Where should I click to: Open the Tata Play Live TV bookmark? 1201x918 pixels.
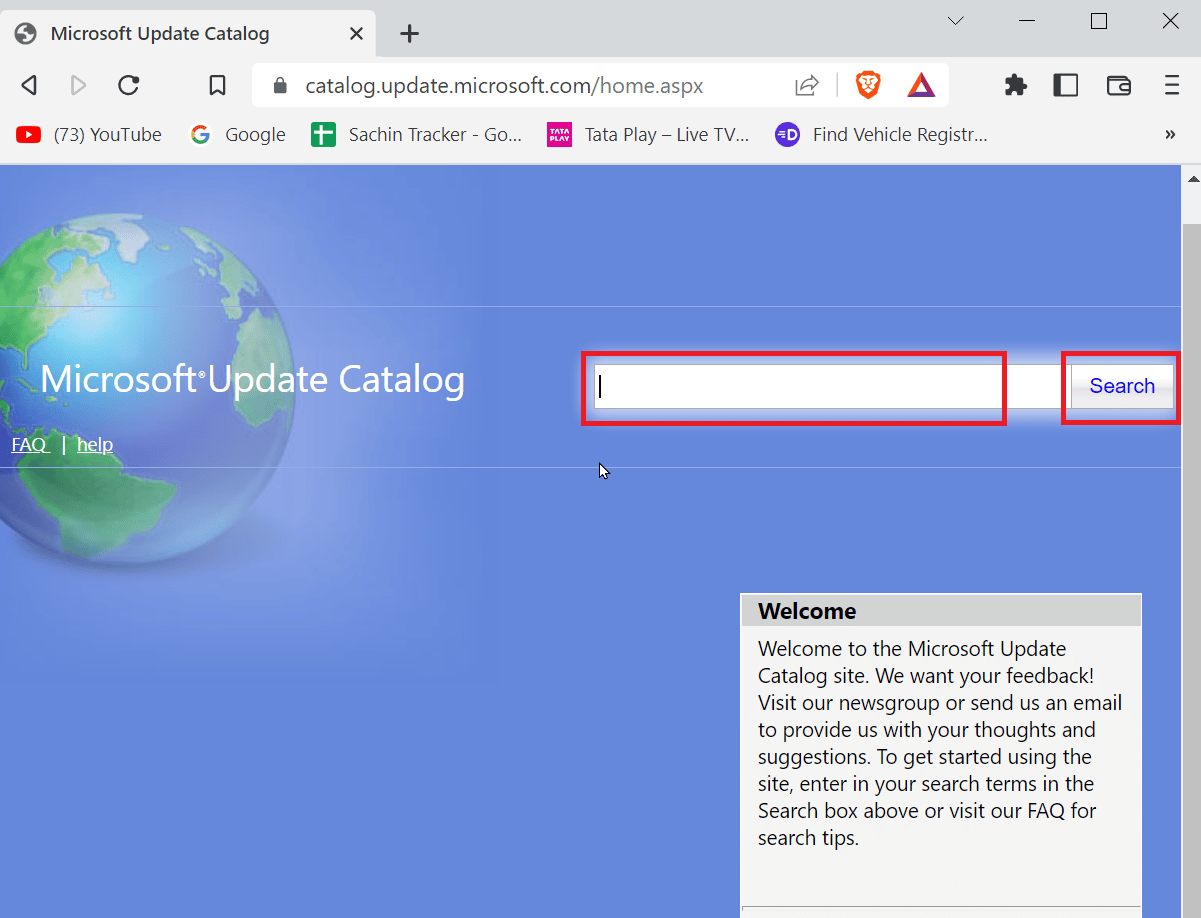pos(648,135)
